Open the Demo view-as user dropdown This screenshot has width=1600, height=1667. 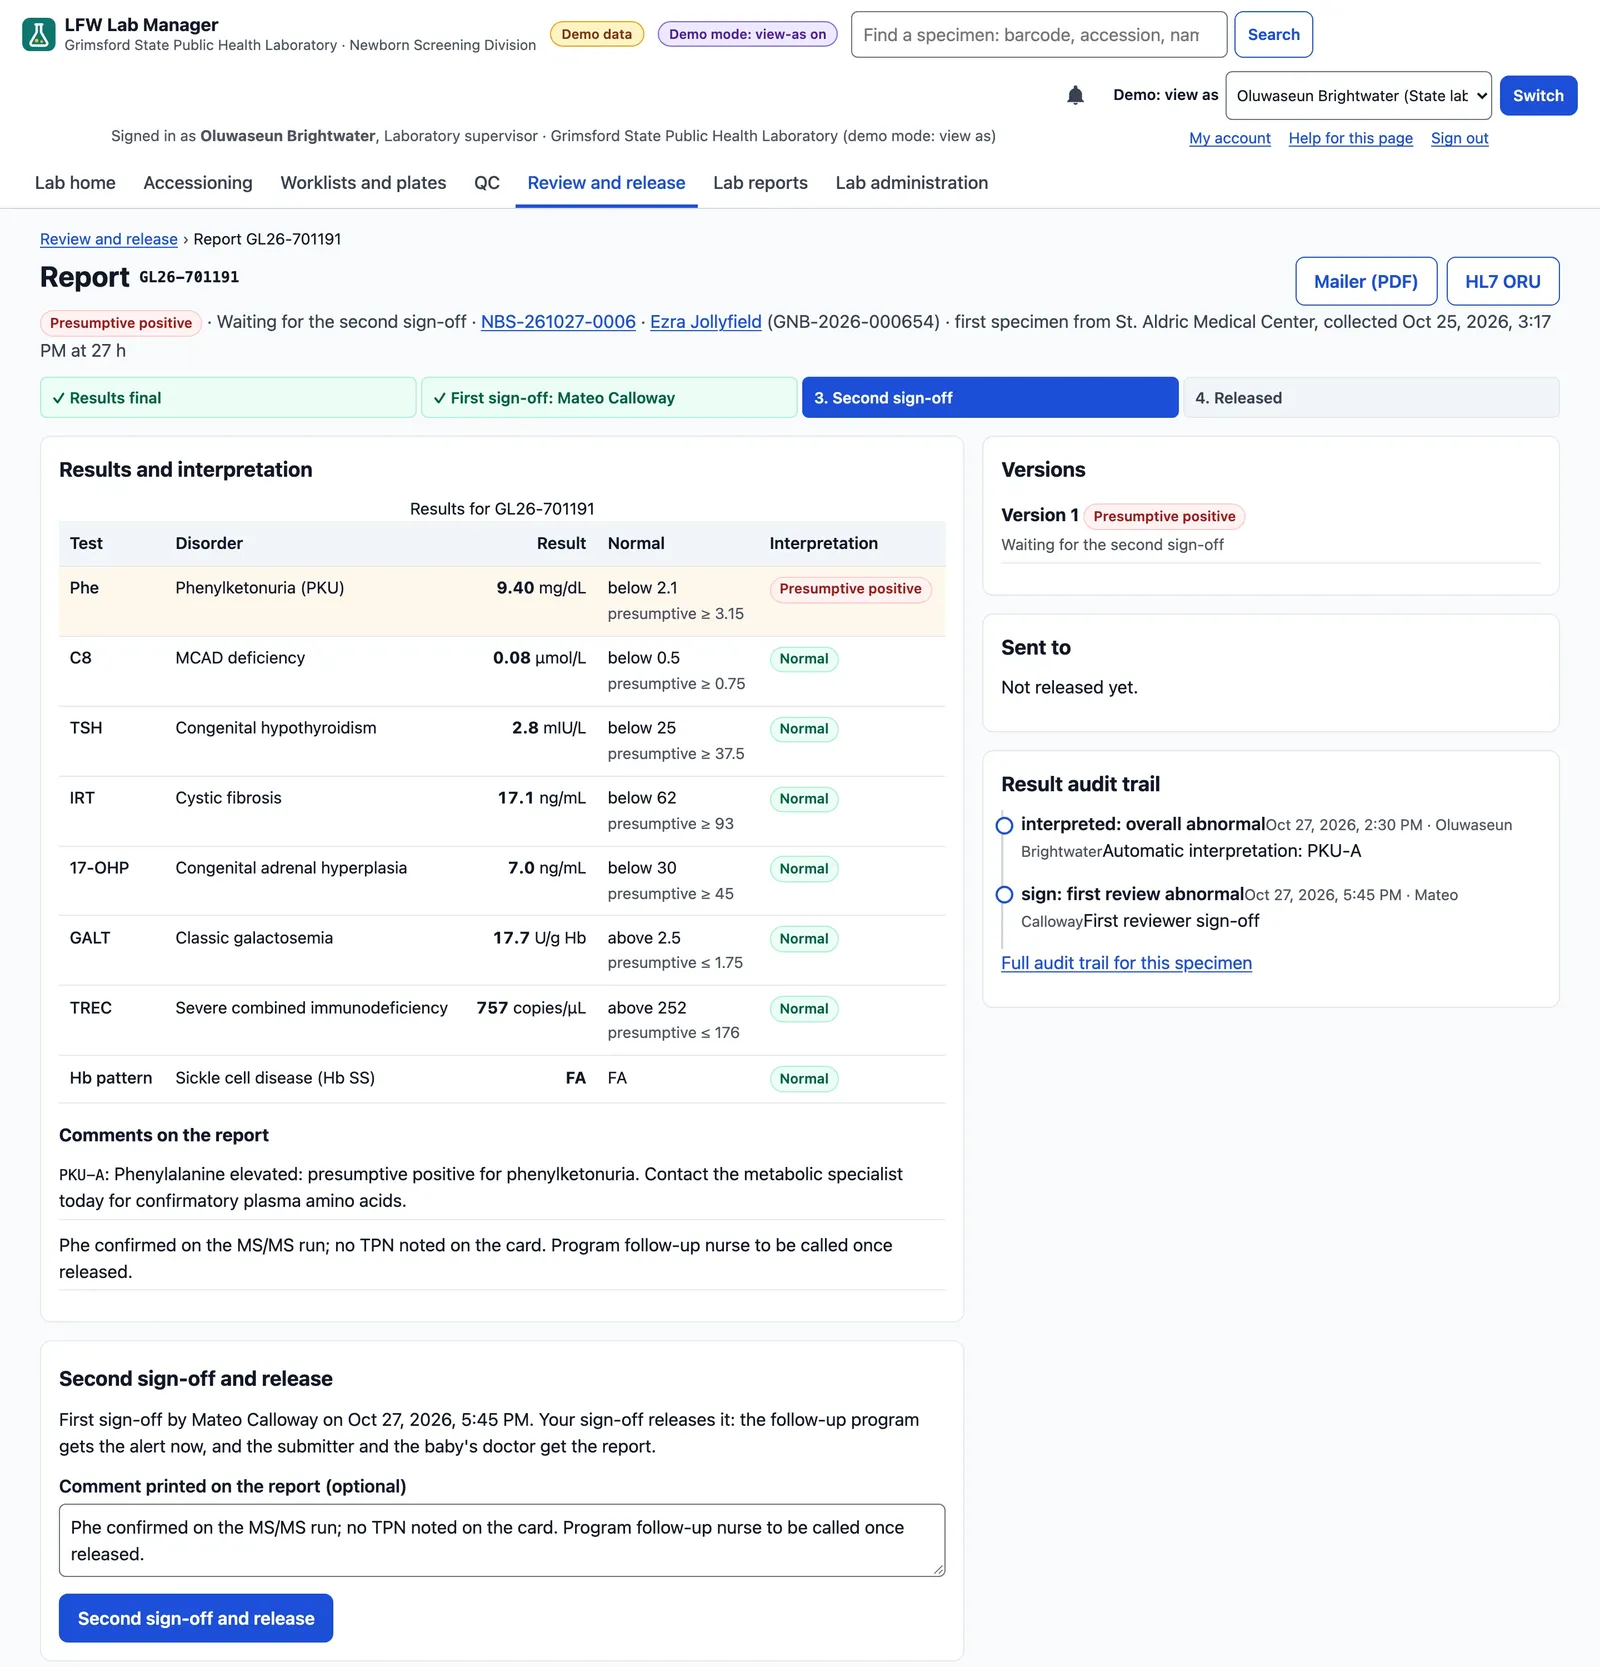[1358, 96]
